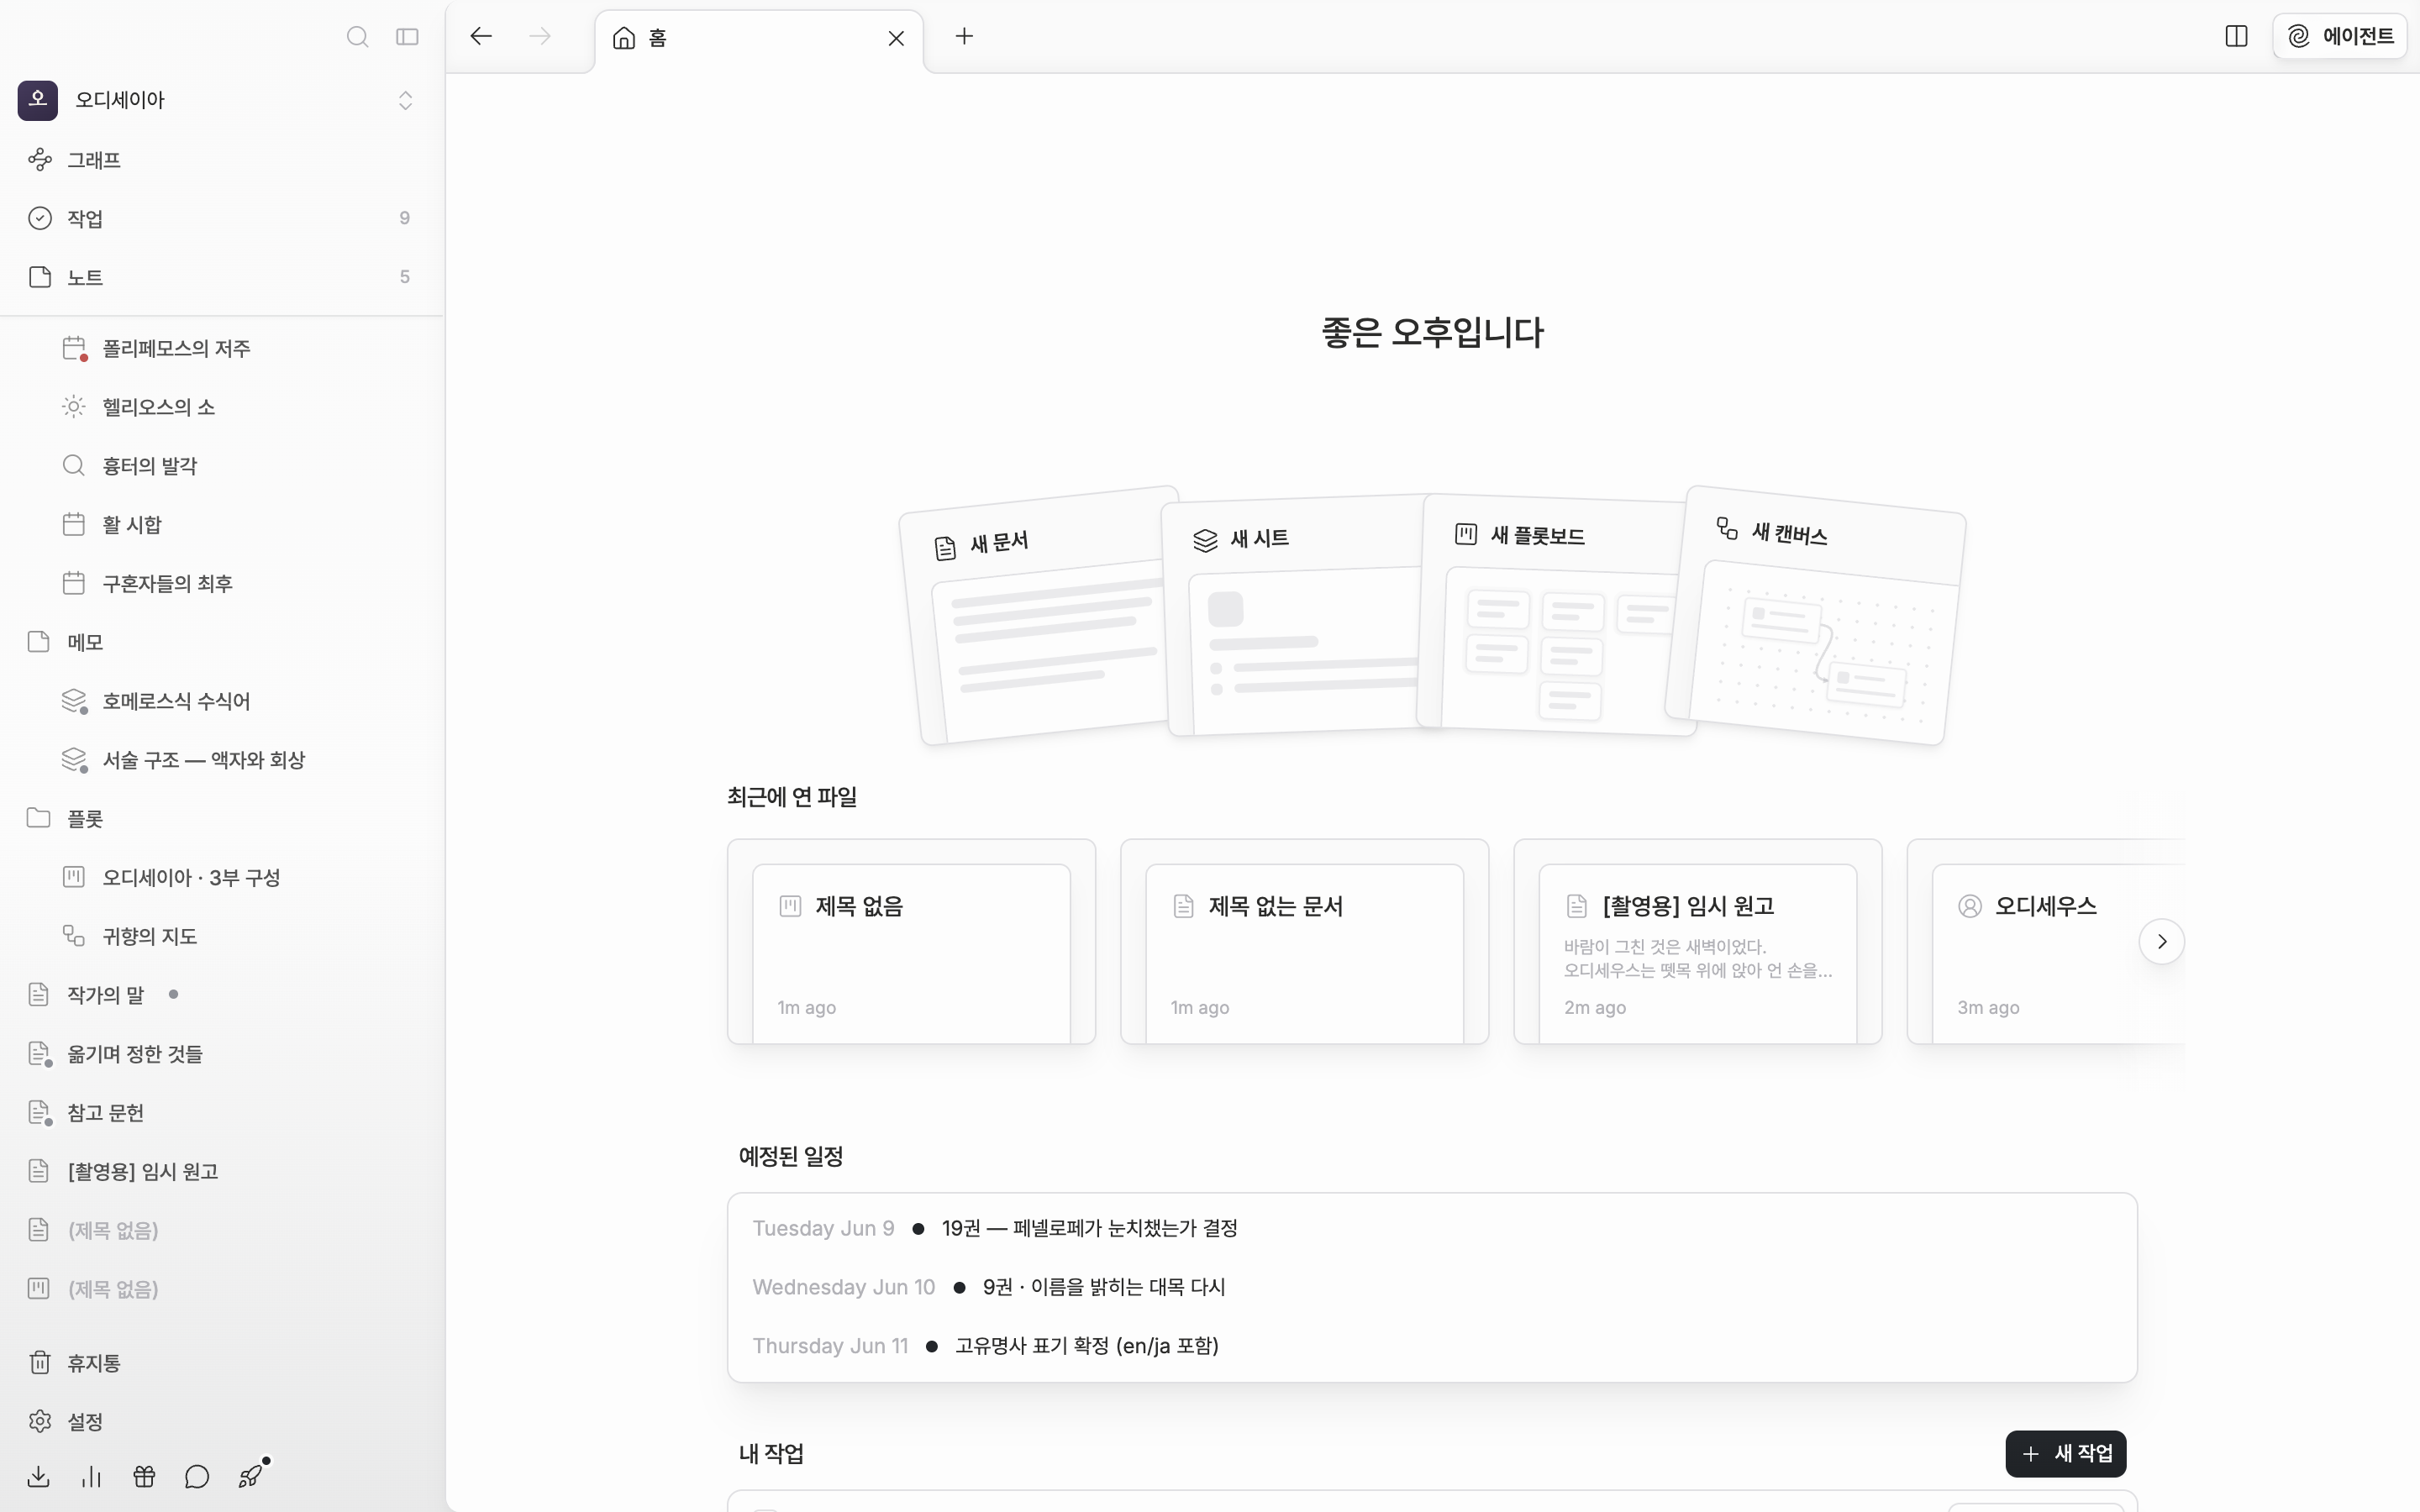
Task: Open 그래프 in the sidebar
Action: (221, 160)
